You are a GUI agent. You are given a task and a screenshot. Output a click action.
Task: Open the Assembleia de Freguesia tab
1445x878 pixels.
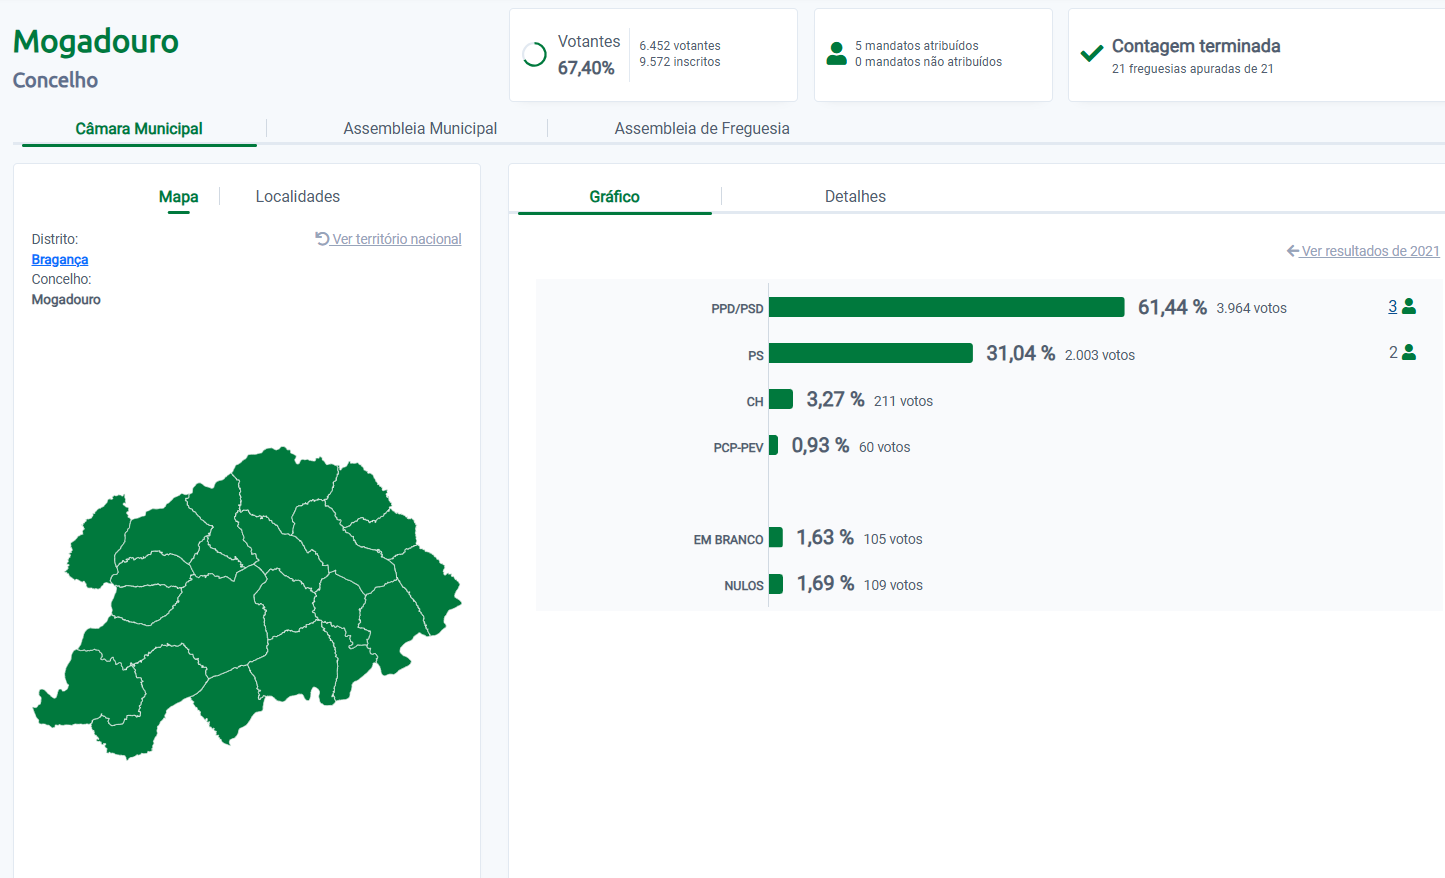coord(702,129)
